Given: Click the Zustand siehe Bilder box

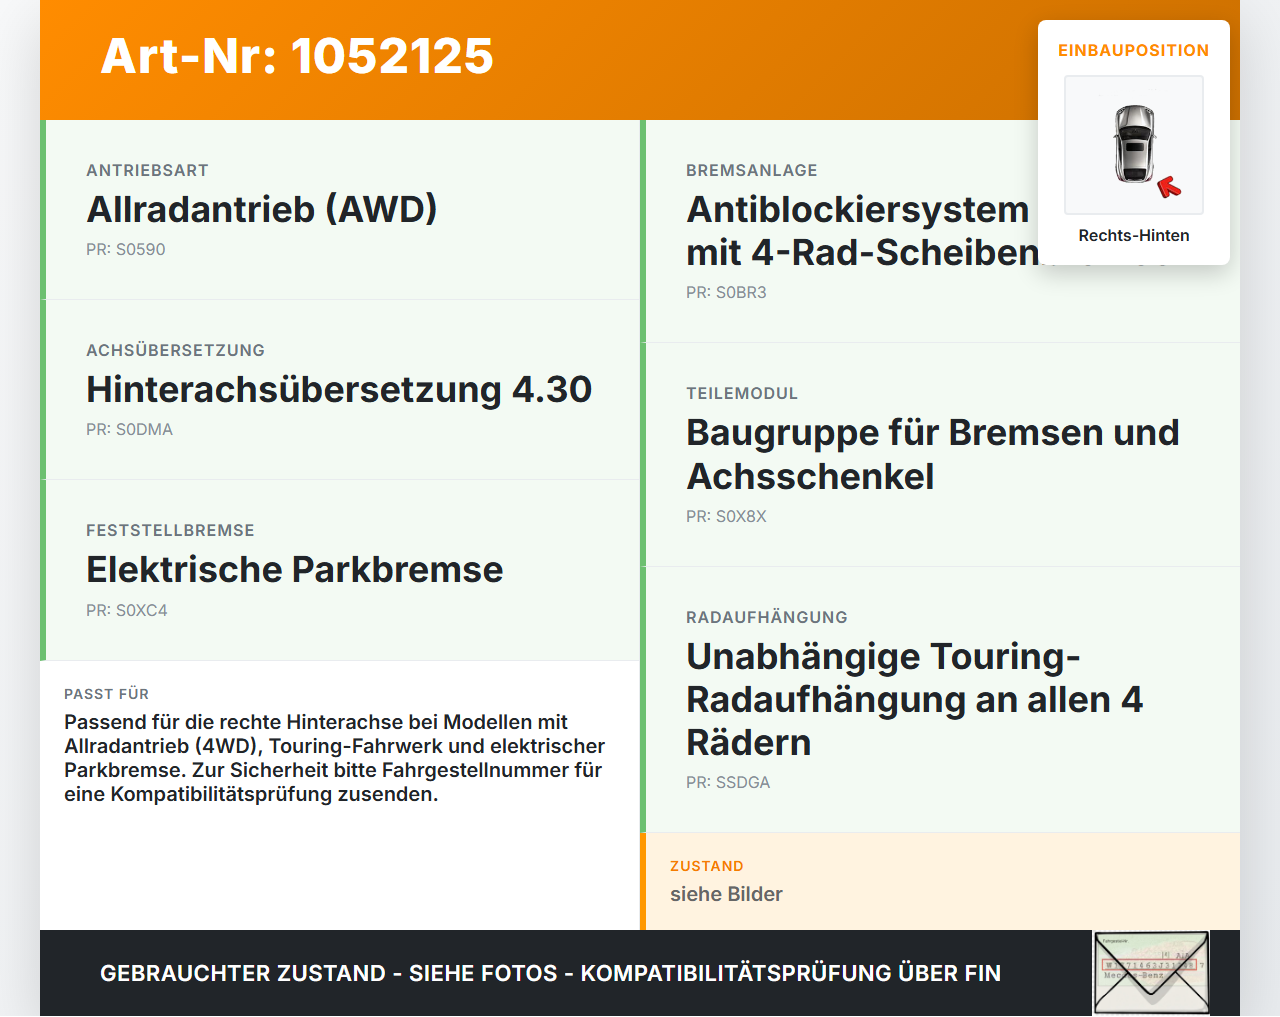Looking at the screenshot, I should coord(940,882).
